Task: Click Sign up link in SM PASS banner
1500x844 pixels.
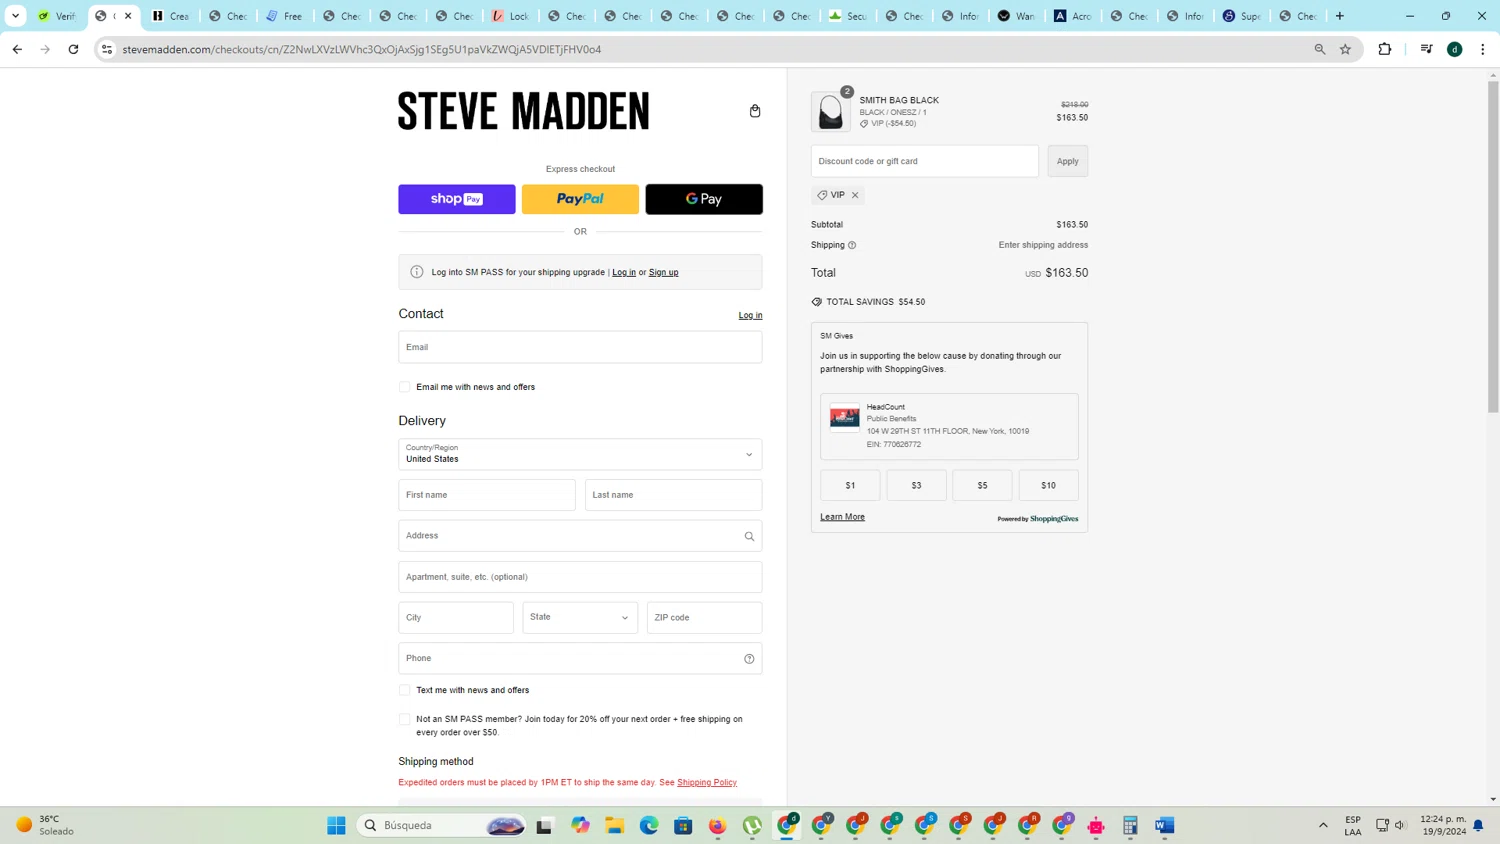Action: pos(663,272)
